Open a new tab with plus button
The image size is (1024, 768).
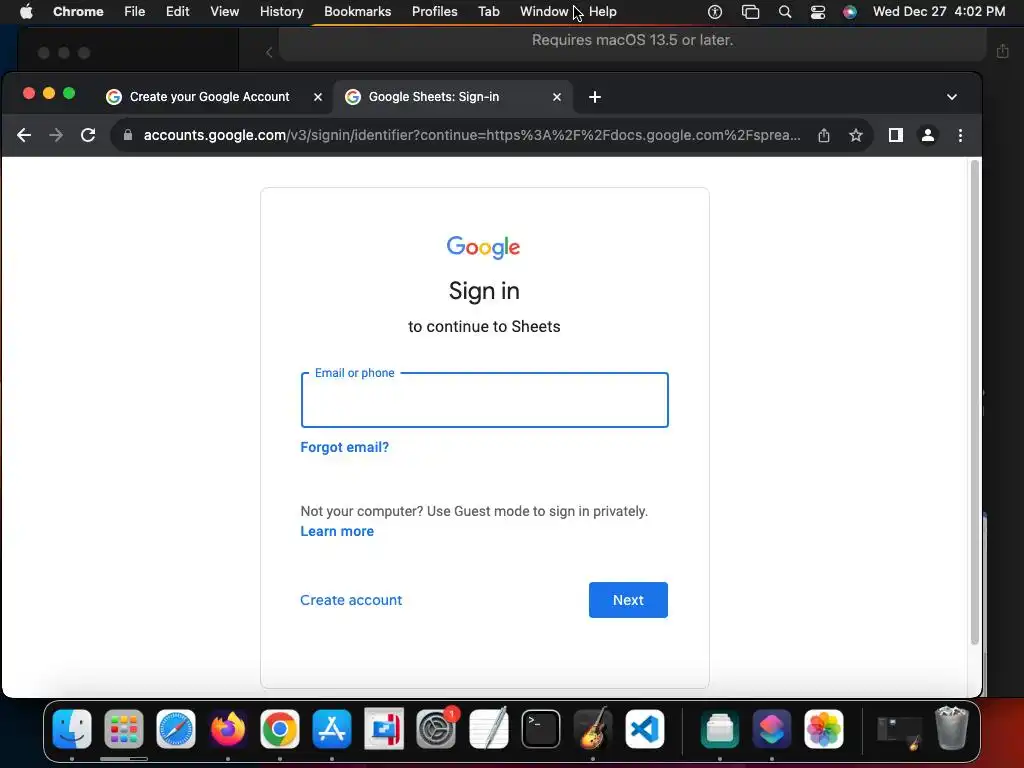[x=595, y=97]
